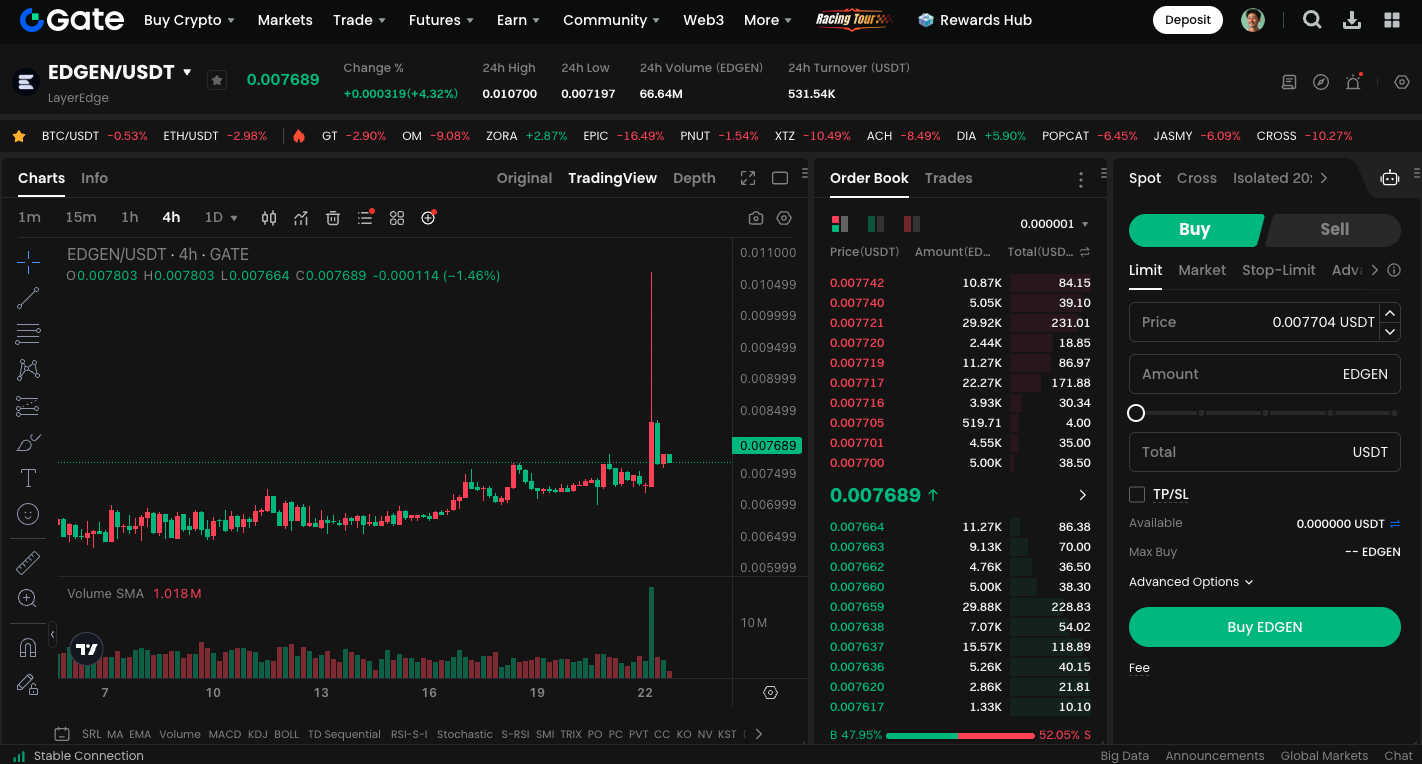Tick the TP/SL checkbox
Image resolution: width=1422 pixels, height=764 pixels.
tap(1137, 494)
